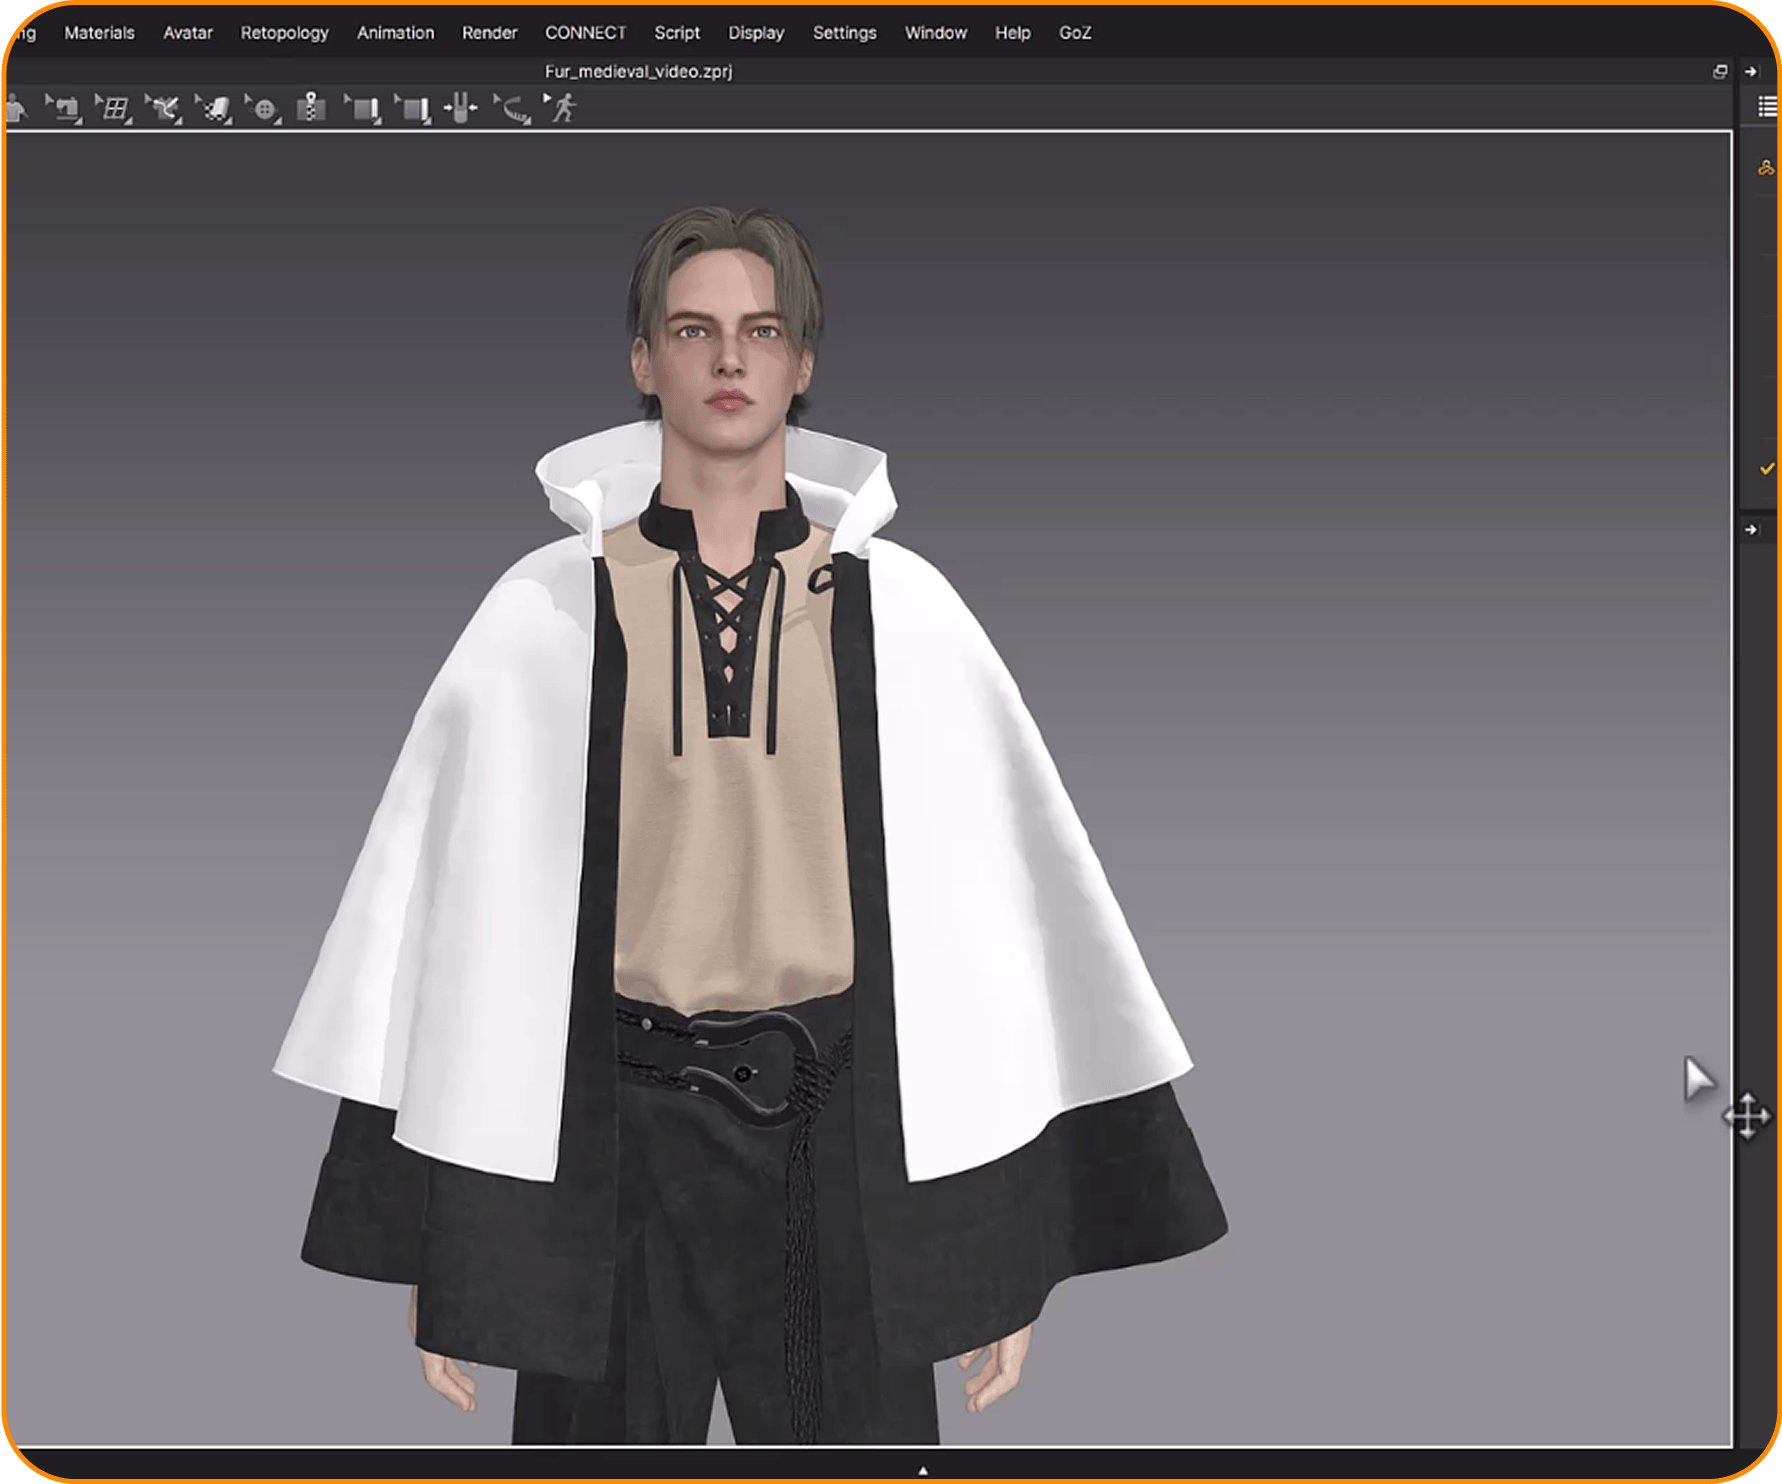Expand the top right panel arrow
The image size is (1782, 1484).
[1751, 71]
